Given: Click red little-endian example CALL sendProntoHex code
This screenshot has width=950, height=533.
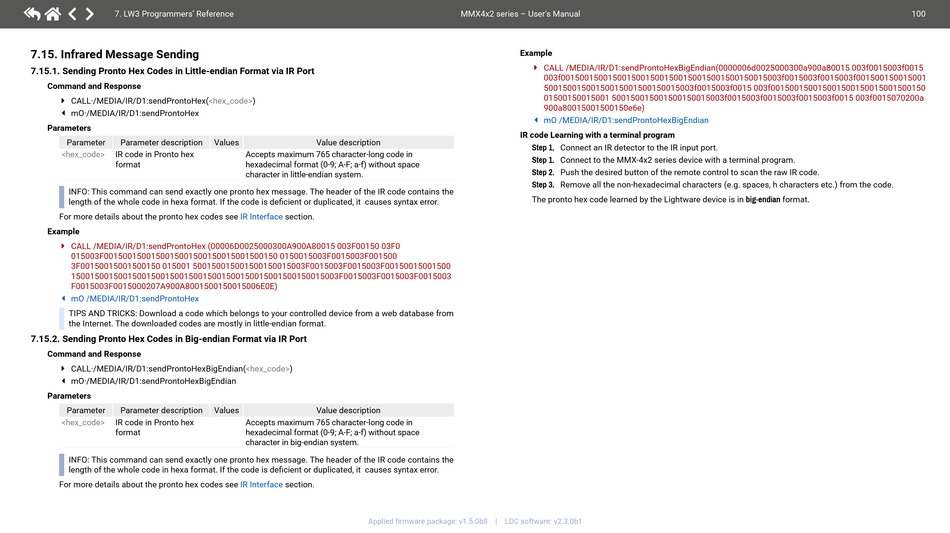Looking at the screenshot, I should point(261,266).
